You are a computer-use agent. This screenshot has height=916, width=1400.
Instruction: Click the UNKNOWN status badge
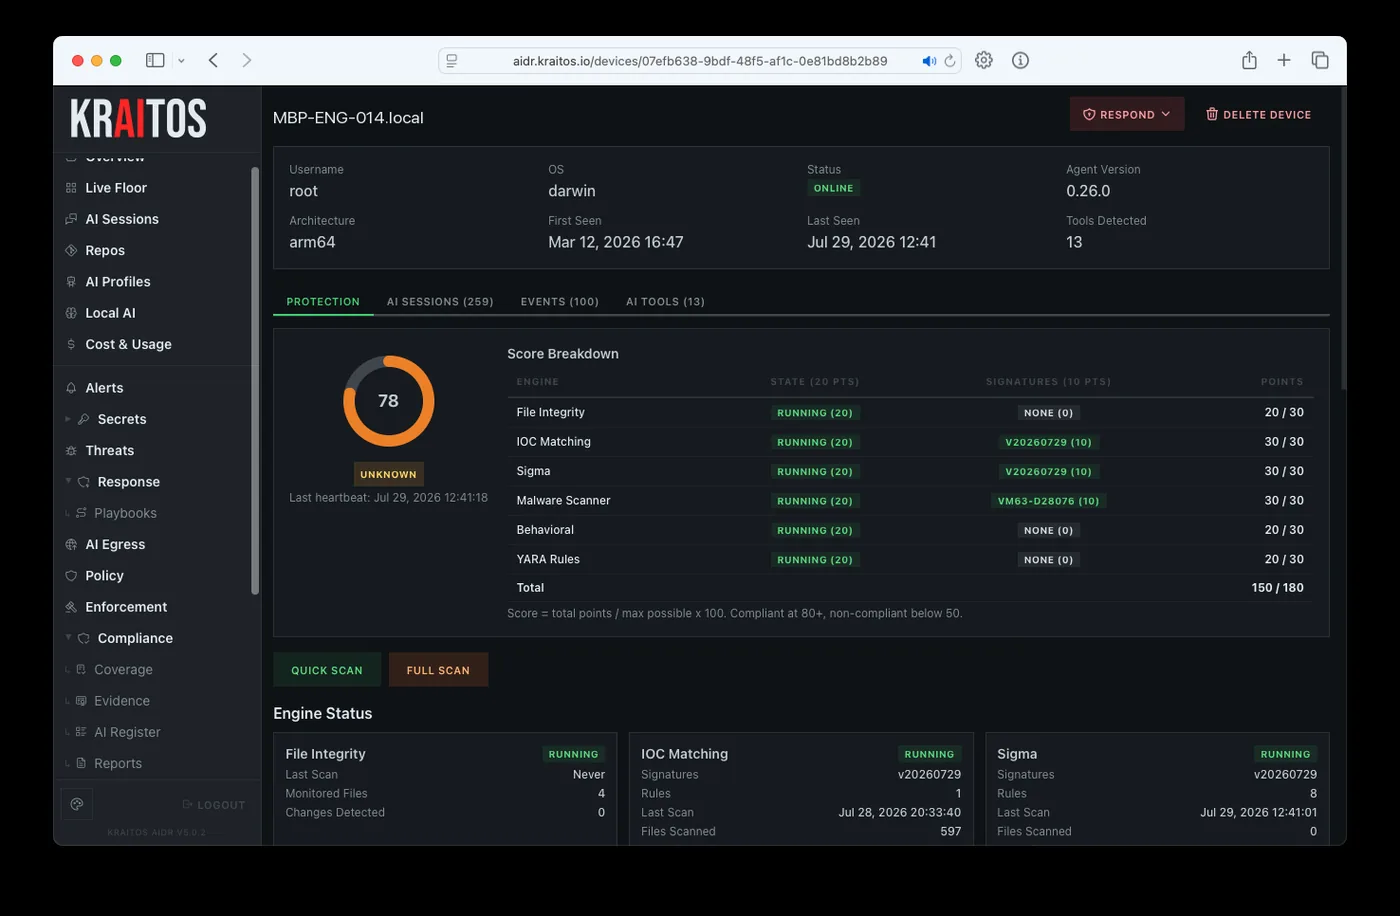(x=388, y=474)
